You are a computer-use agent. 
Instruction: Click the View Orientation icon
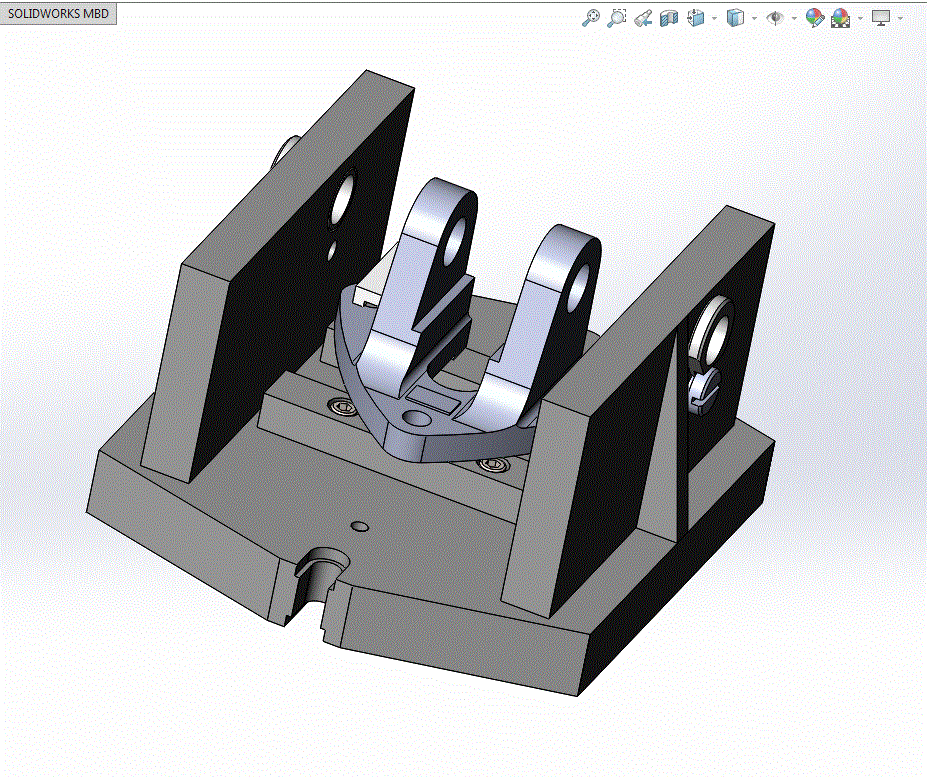coord(696,18)
